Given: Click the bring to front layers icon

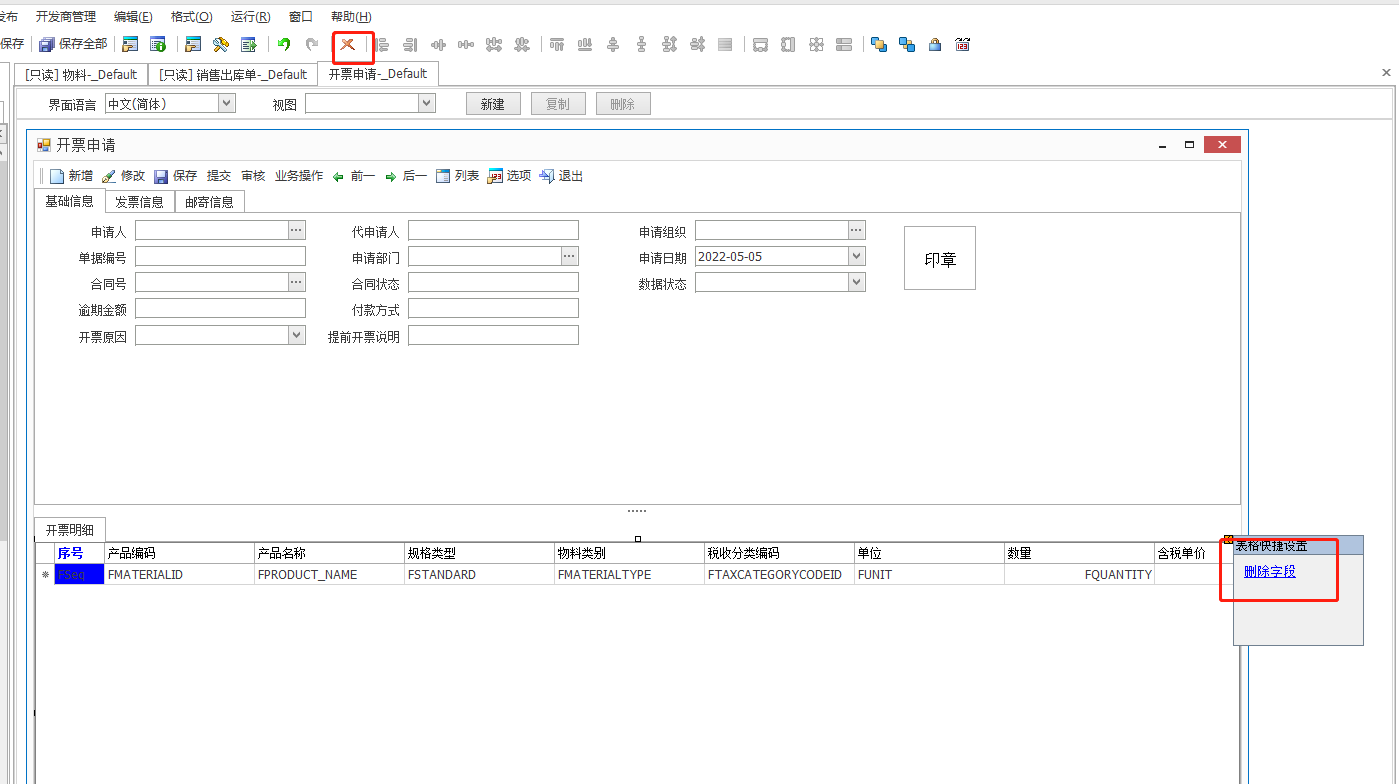Looking at the screenshot, I should (879, 44).
